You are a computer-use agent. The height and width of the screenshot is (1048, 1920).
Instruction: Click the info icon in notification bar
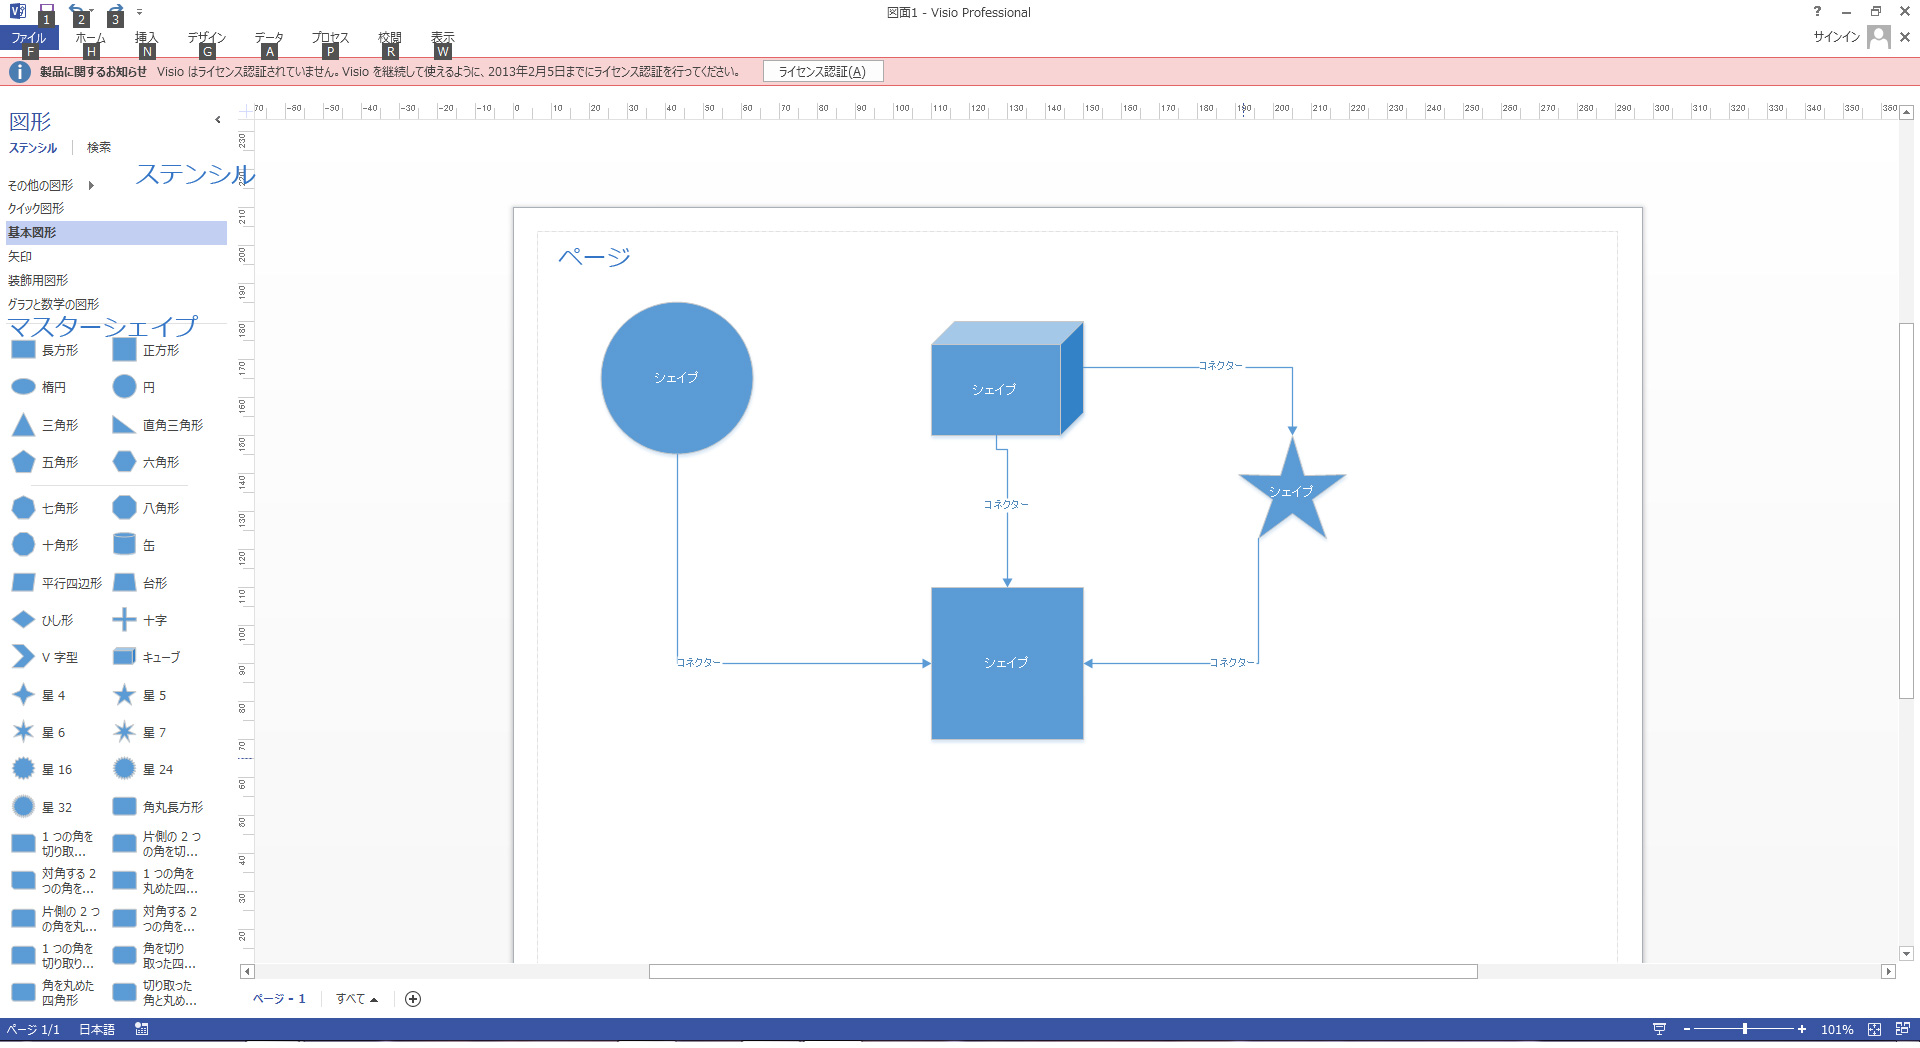pyautogui.click(x=19, y=72)
